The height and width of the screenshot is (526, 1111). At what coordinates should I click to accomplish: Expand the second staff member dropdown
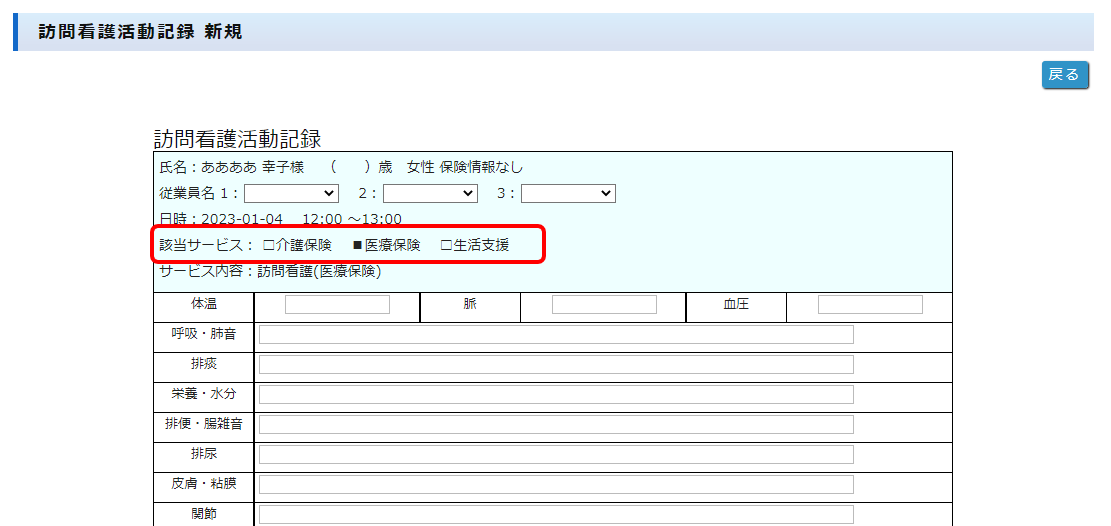[429, 193]
